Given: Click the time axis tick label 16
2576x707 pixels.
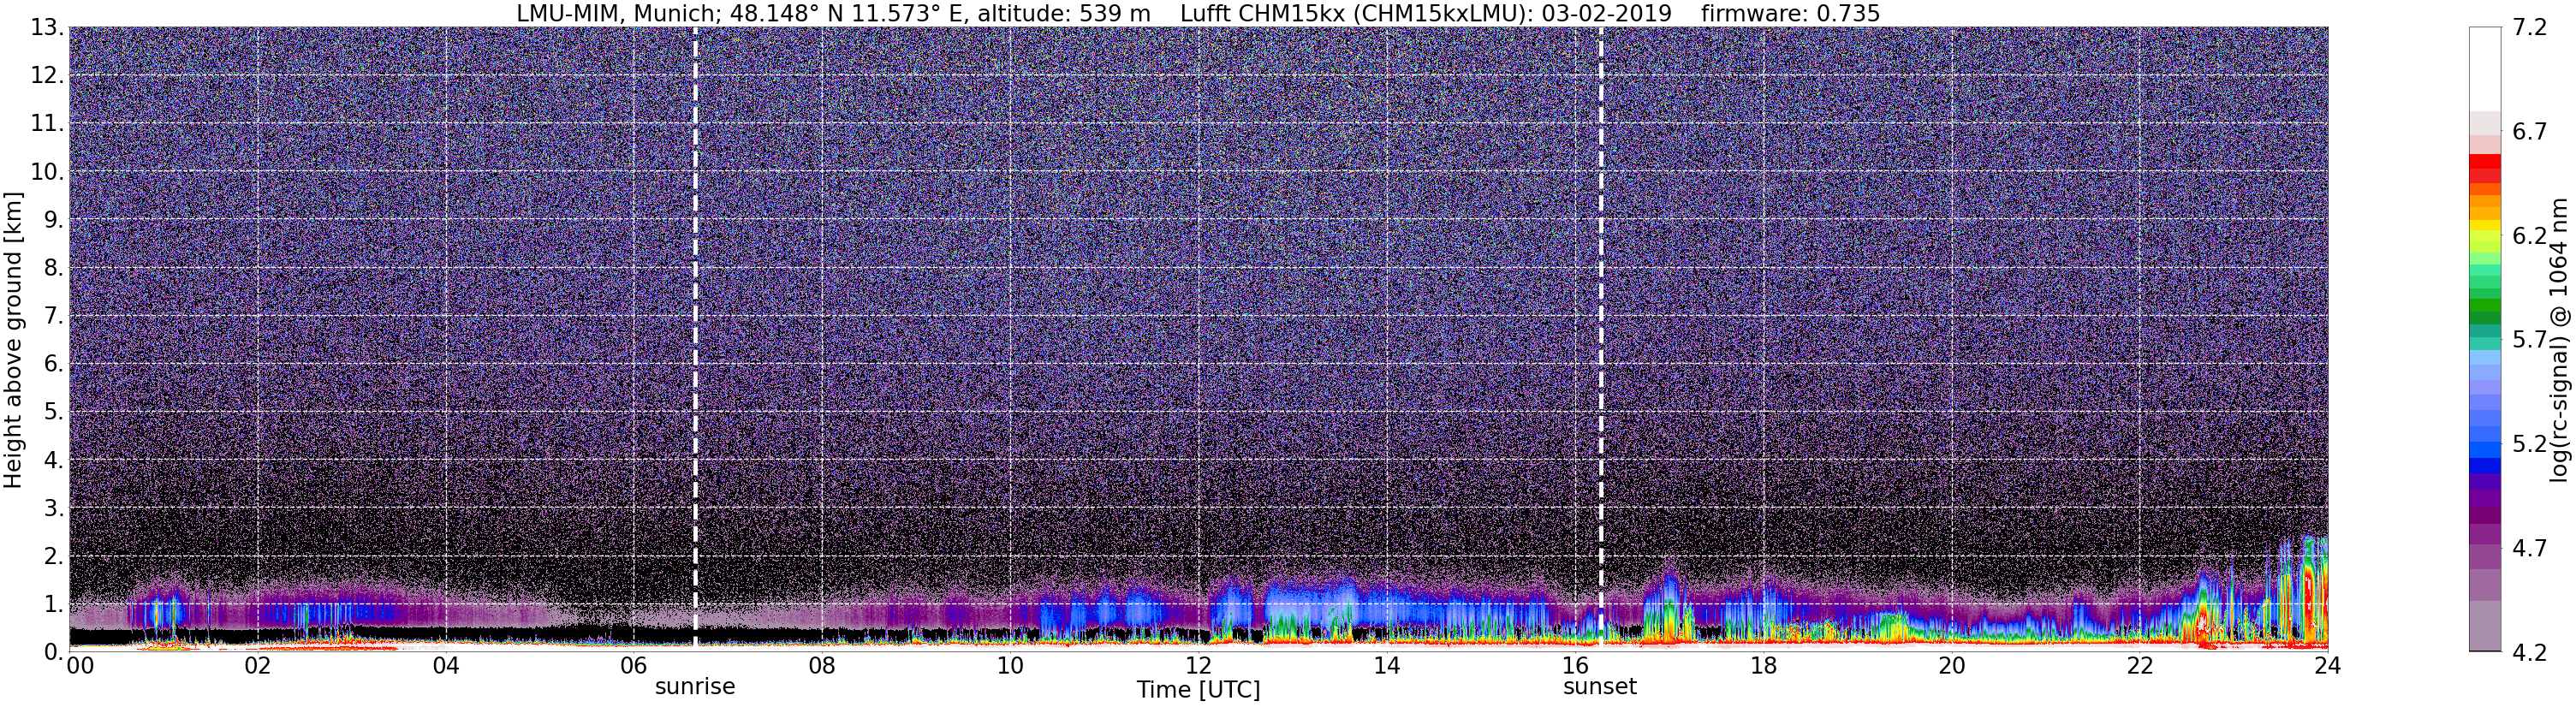Looking at the screenshot, I should click(1575, 666).
